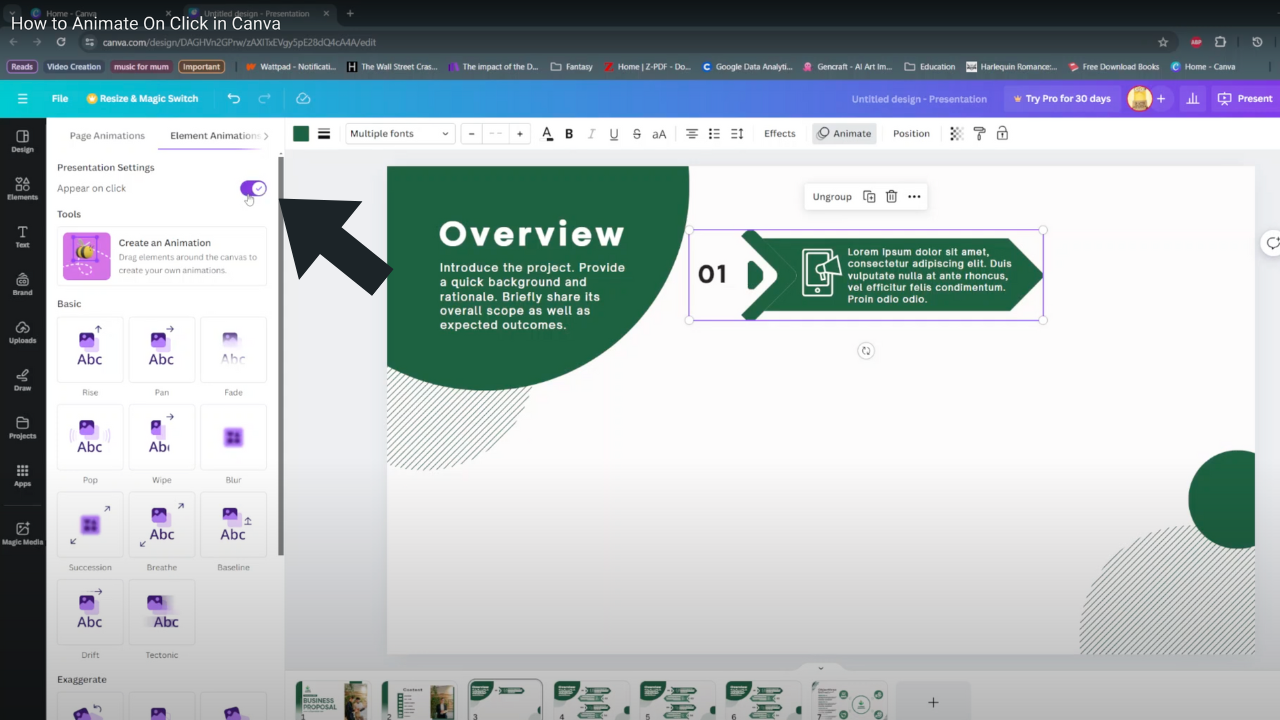Switch to the Element Animations tab
This screenshot has width=1280, height=720.
[x=215, y=136]
